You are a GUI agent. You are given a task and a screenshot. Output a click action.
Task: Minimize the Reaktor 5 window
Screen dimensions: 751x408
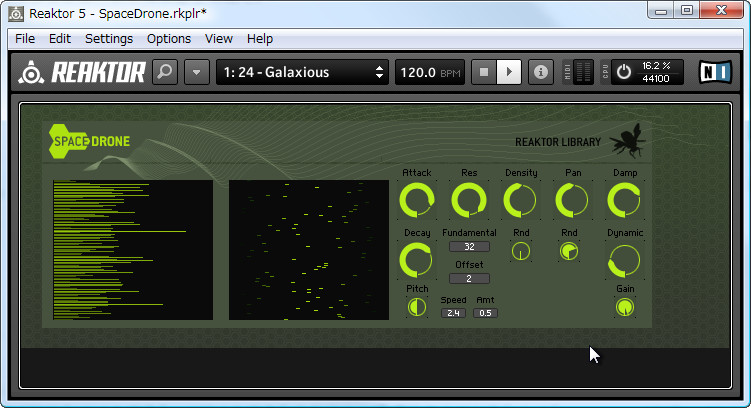click(x=661, y=11)
